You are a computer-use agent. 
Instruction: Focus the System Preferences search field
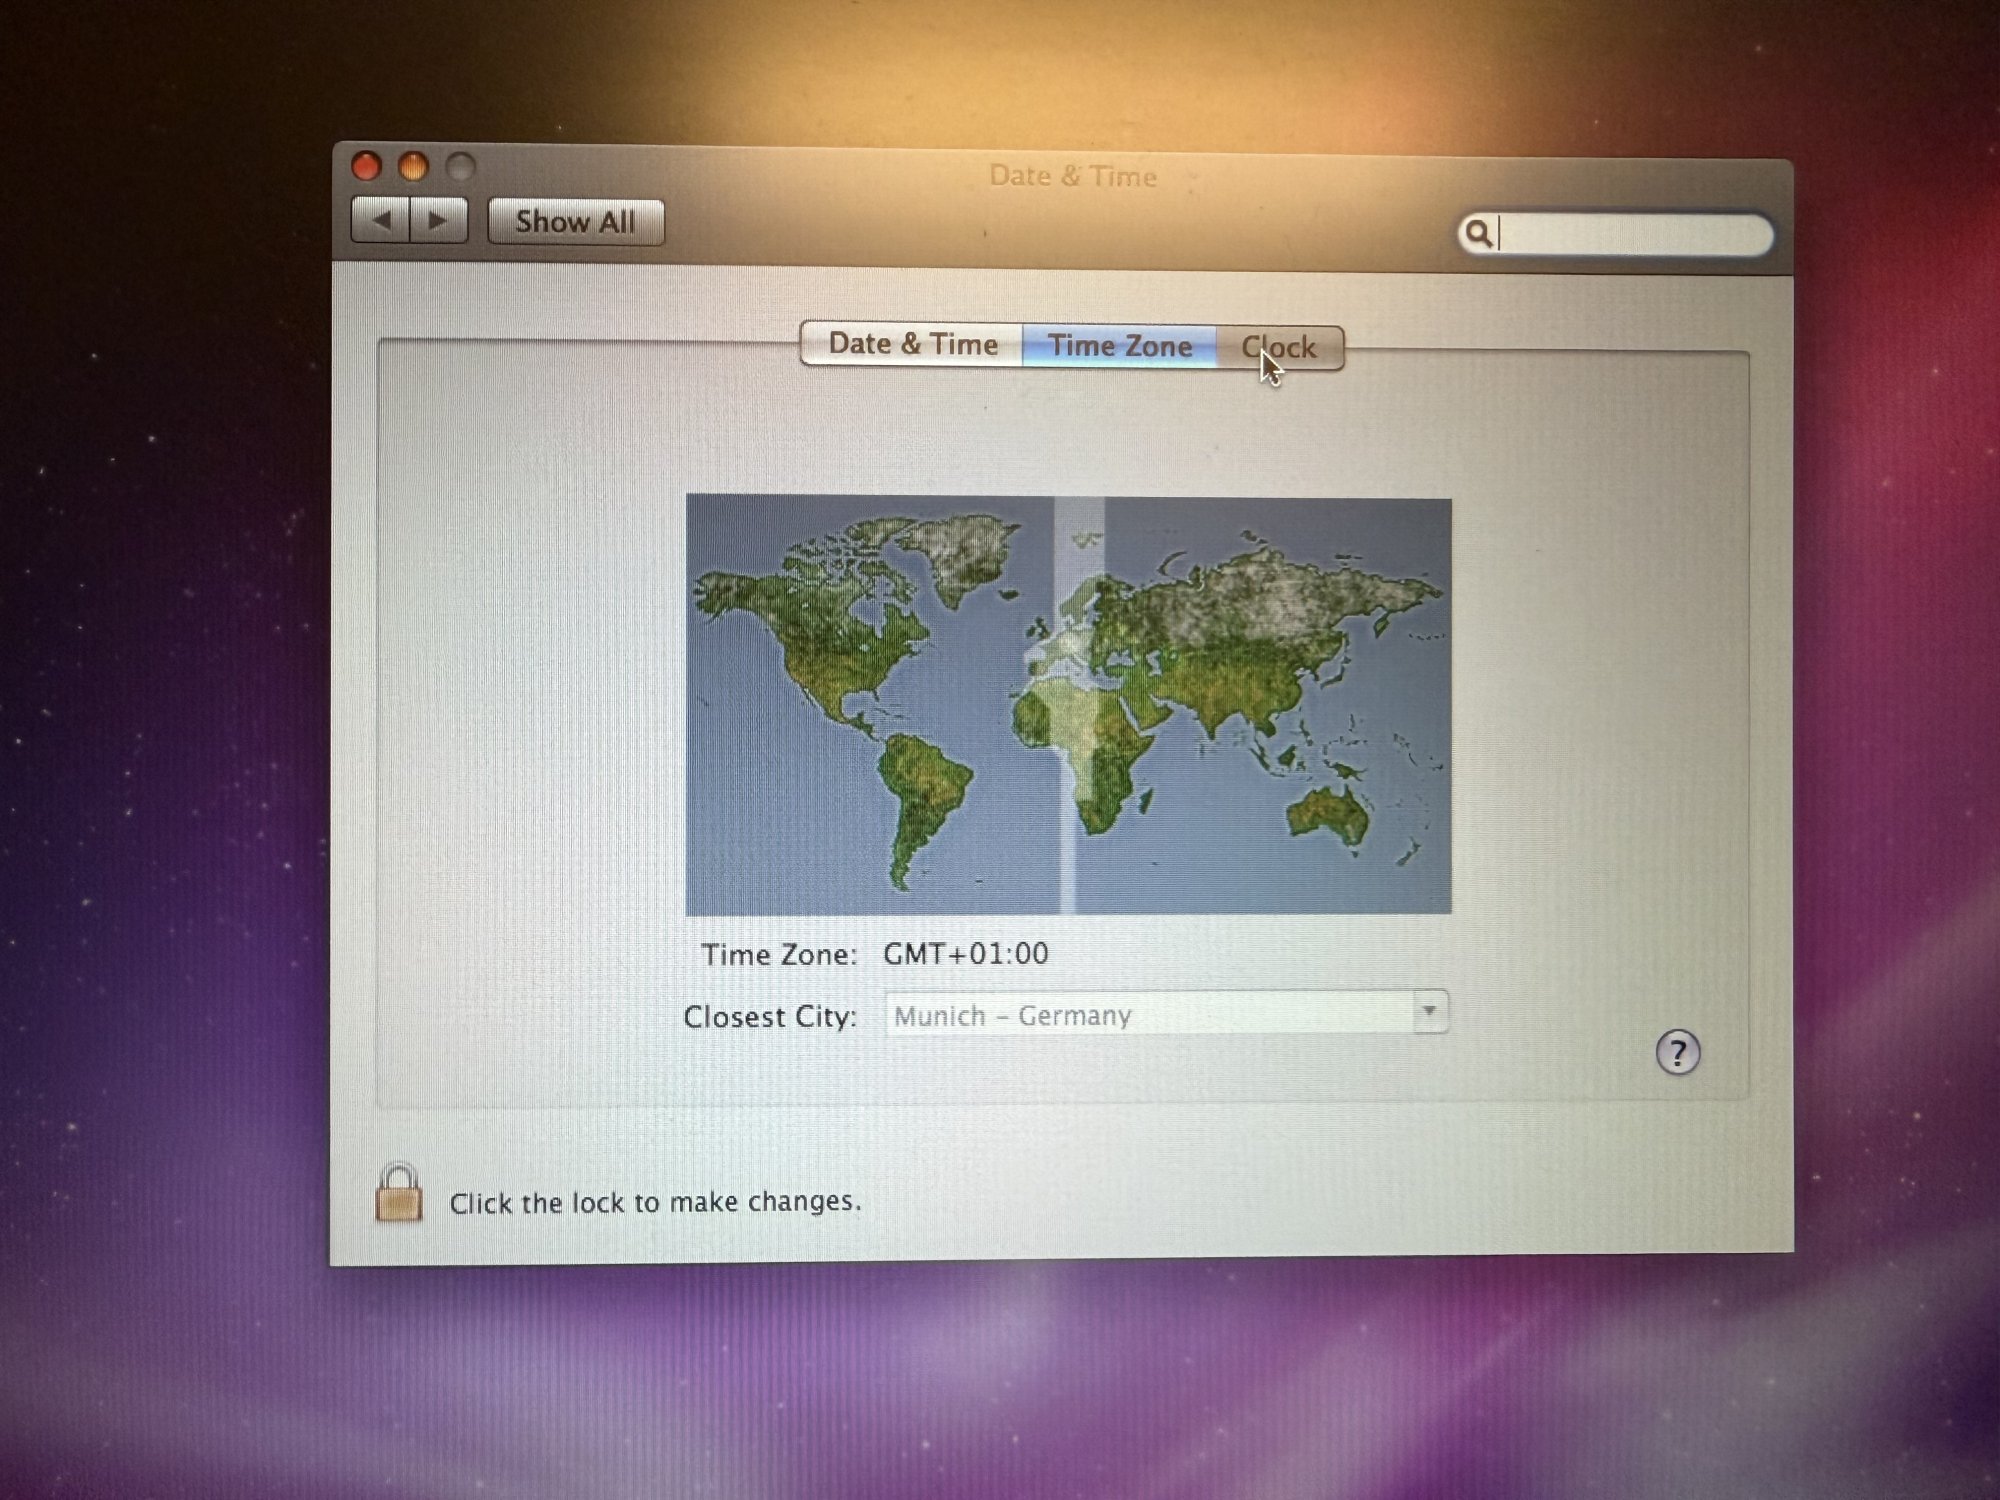1630,235
